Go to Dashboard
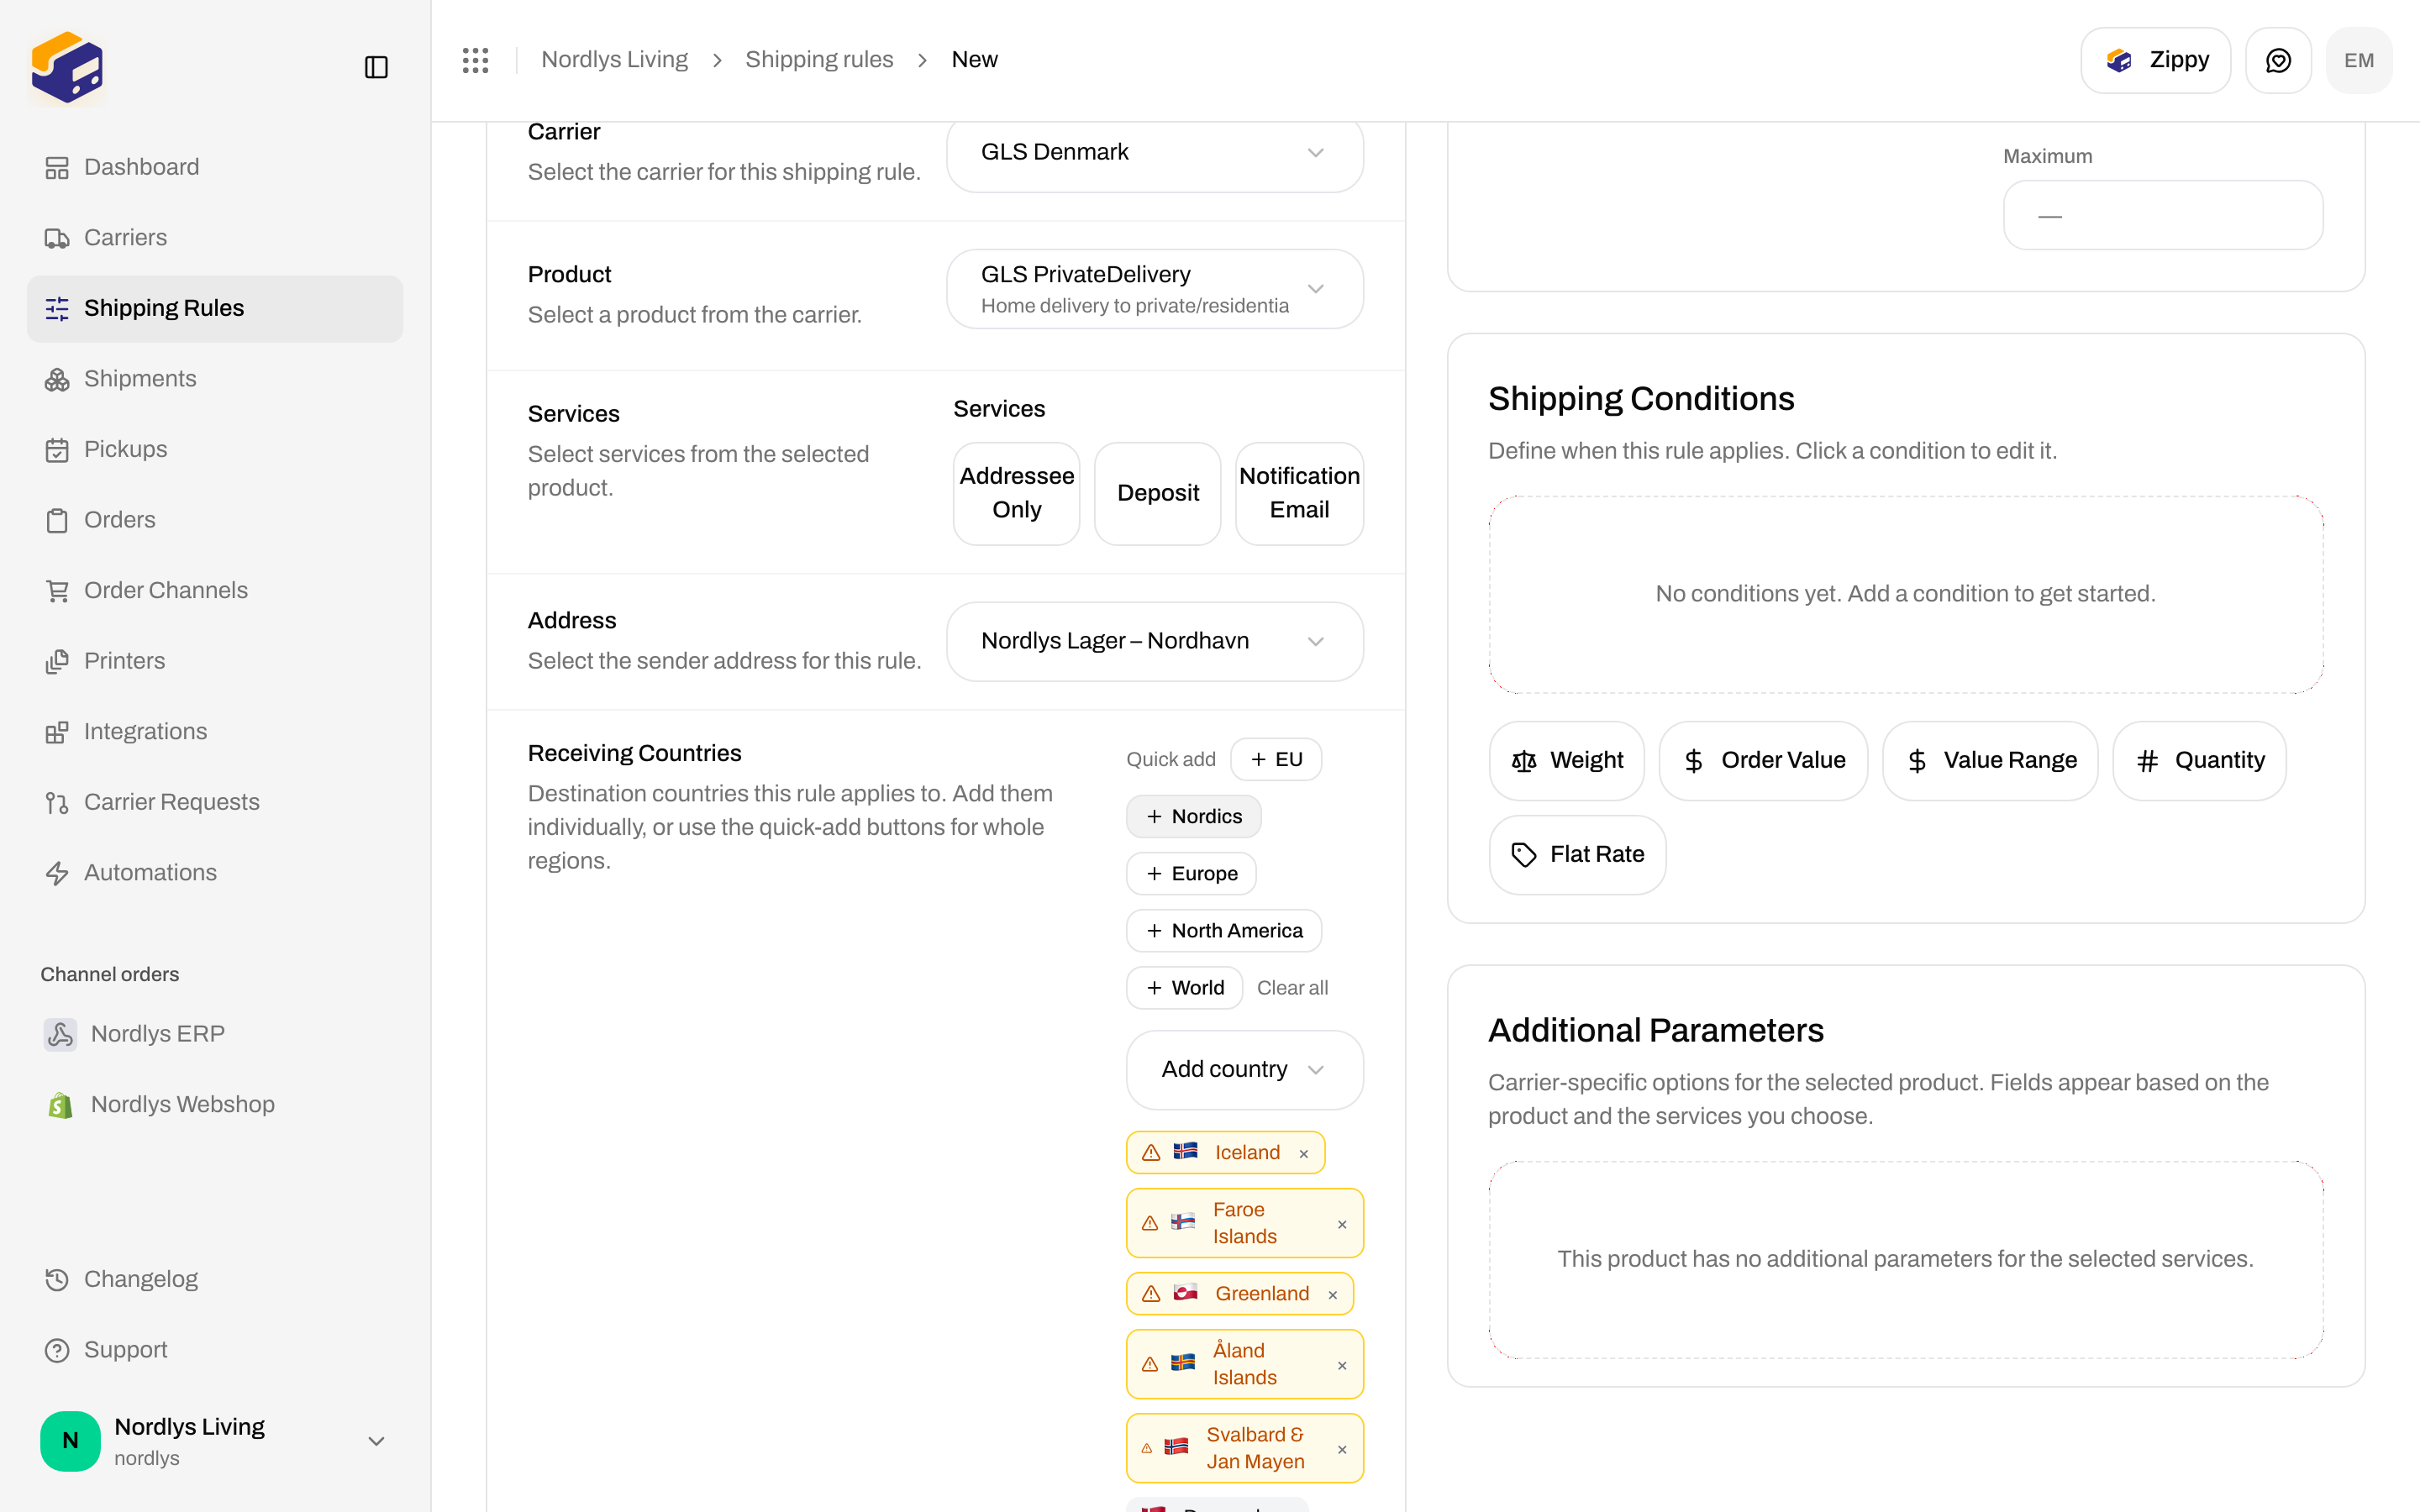 point(215,167)
